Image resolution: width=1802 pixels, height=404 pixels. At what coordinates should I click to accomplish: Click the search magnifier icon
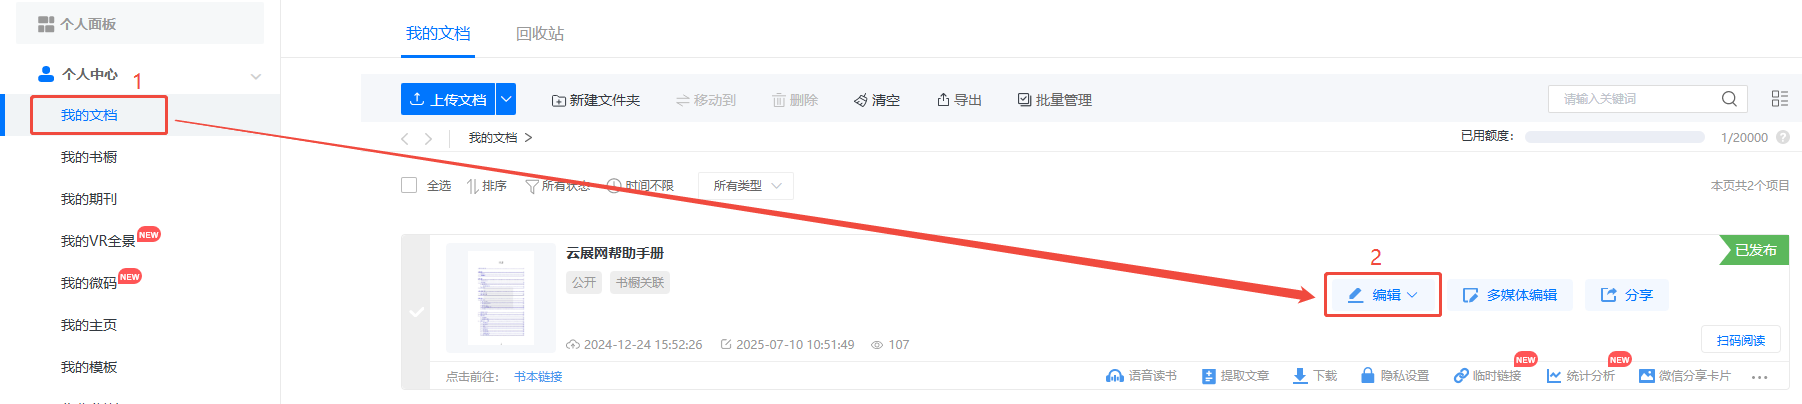tap(1729, 99)
